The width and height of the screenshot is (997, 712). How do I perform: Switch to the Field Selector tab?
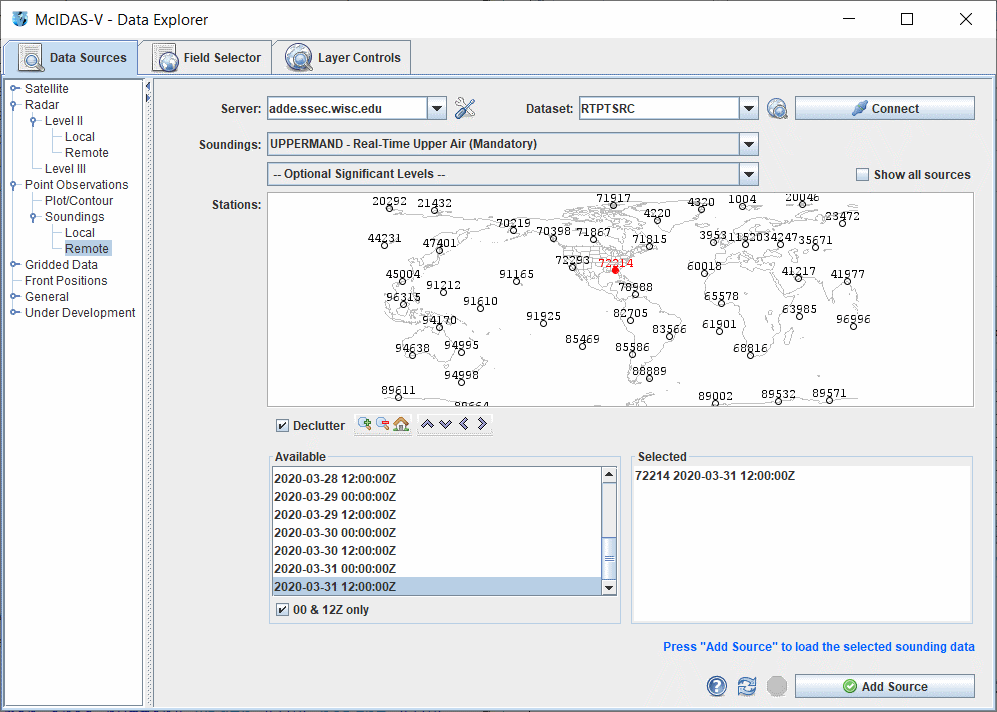pos(208,58)
